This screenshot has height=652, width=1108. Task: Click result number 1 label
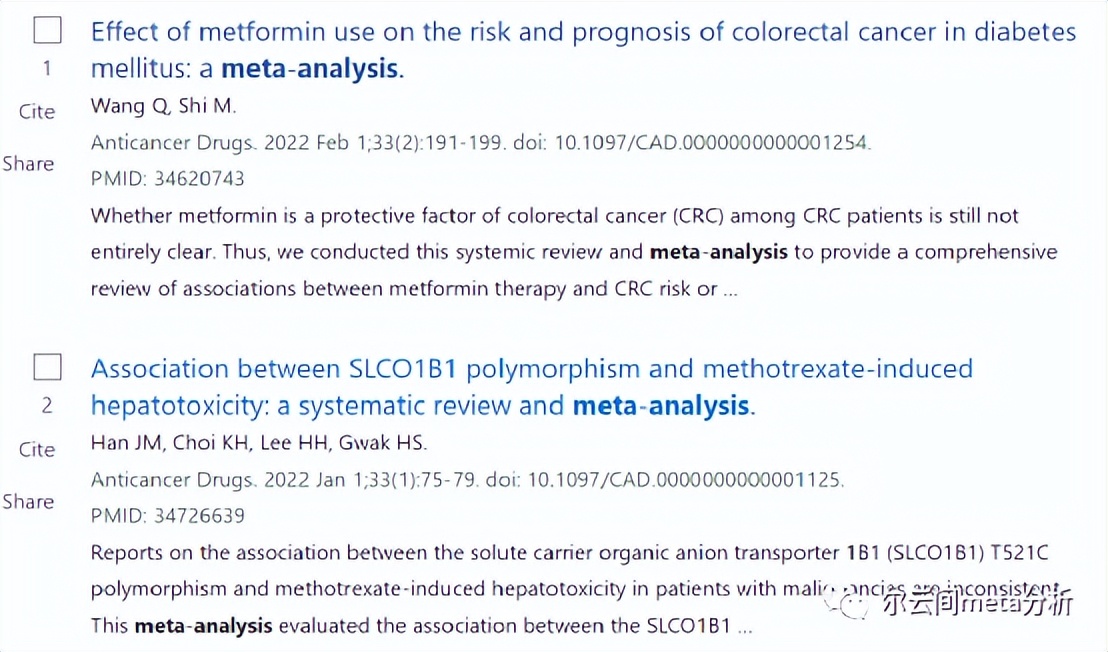click(x=47, y=69)
